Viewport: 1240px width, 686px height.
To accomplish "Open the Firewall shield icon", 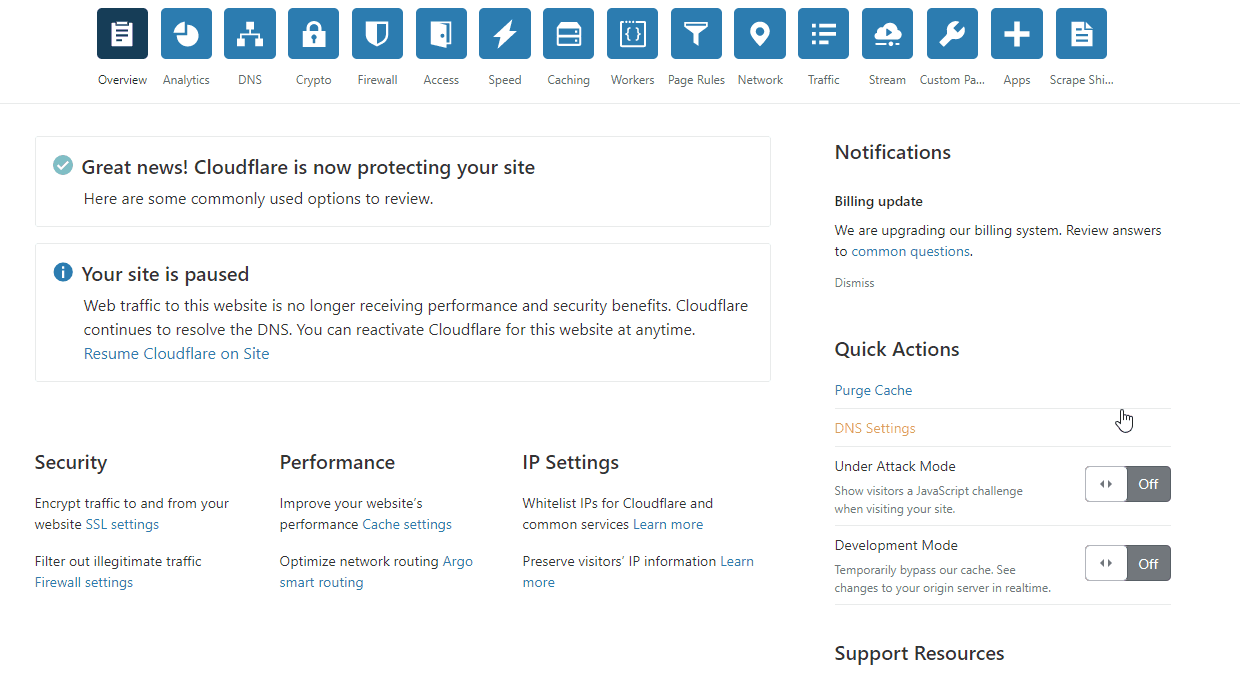I will [377, 34].
